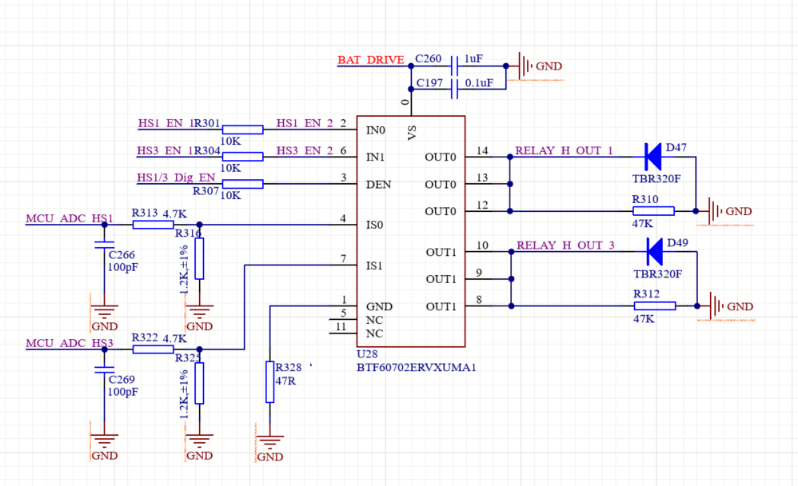The image size is (798, 486).
Task: Click the 1uF value text
Action: 473,59
